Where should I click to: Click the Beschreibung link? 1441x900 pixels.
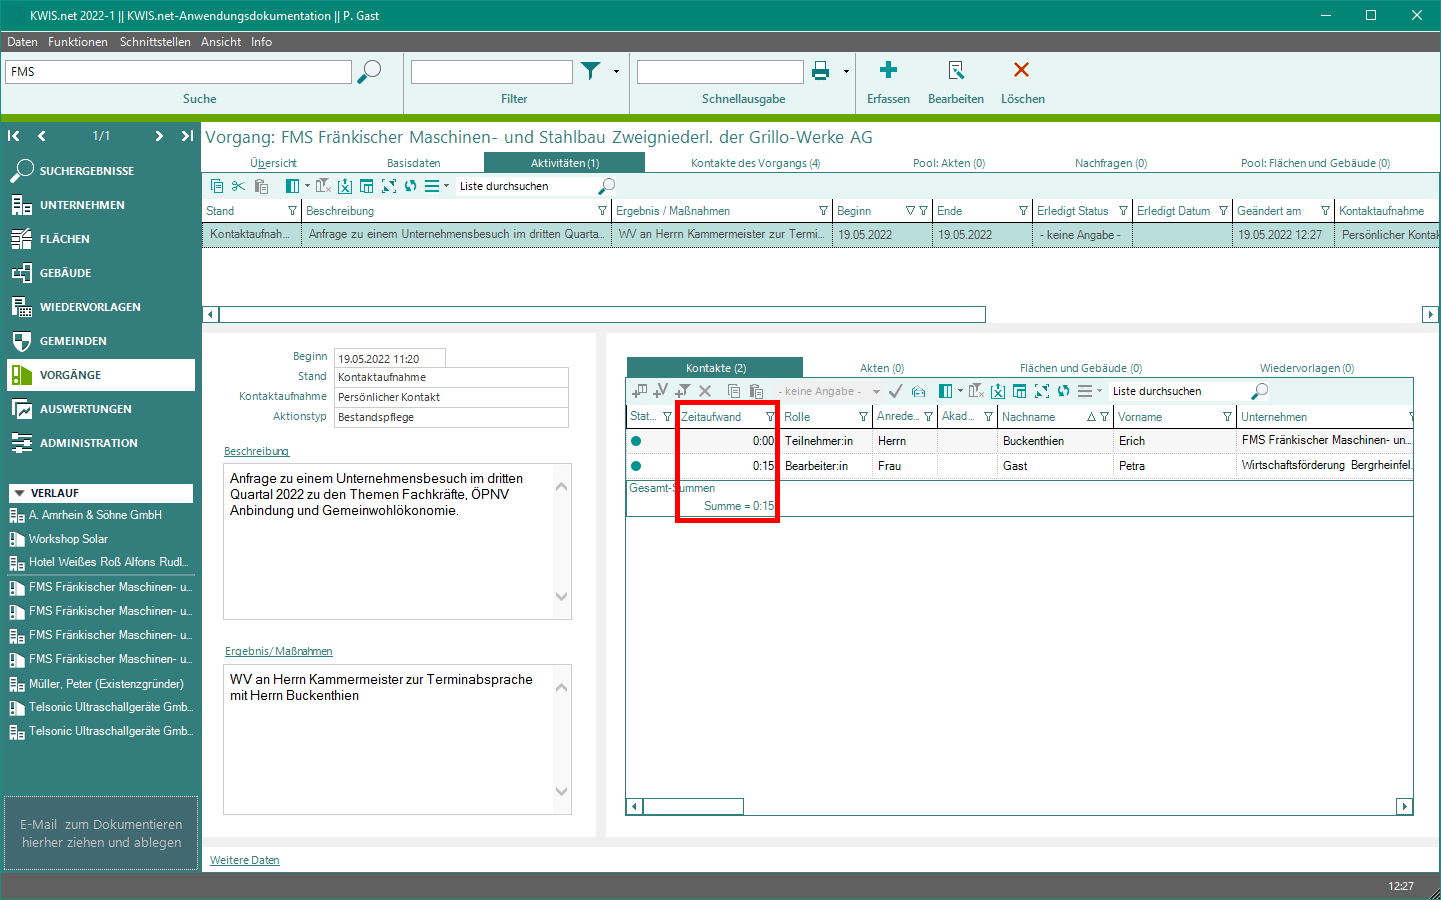[256, 451]
